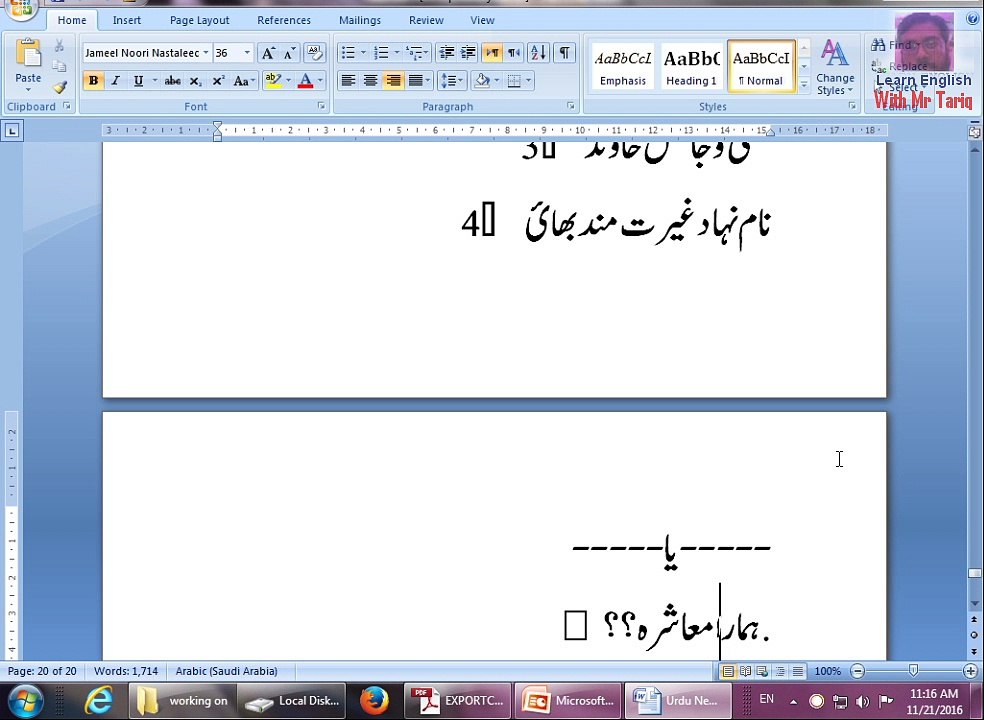Click the Find binoculars icon

pyautogui.click(x=878, y=45)
